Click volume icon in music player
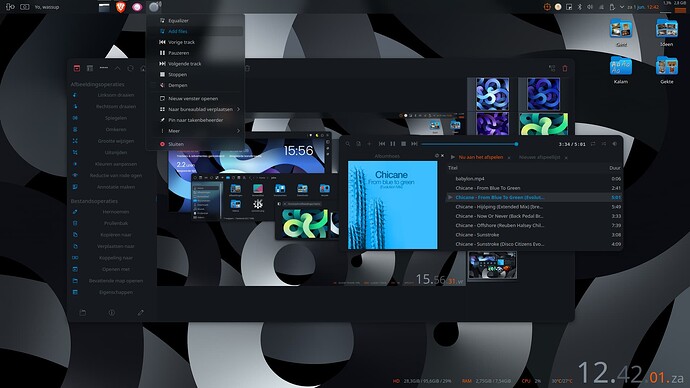Image resolution: width=690 pixels, height=388 pixels. point(615,144)
